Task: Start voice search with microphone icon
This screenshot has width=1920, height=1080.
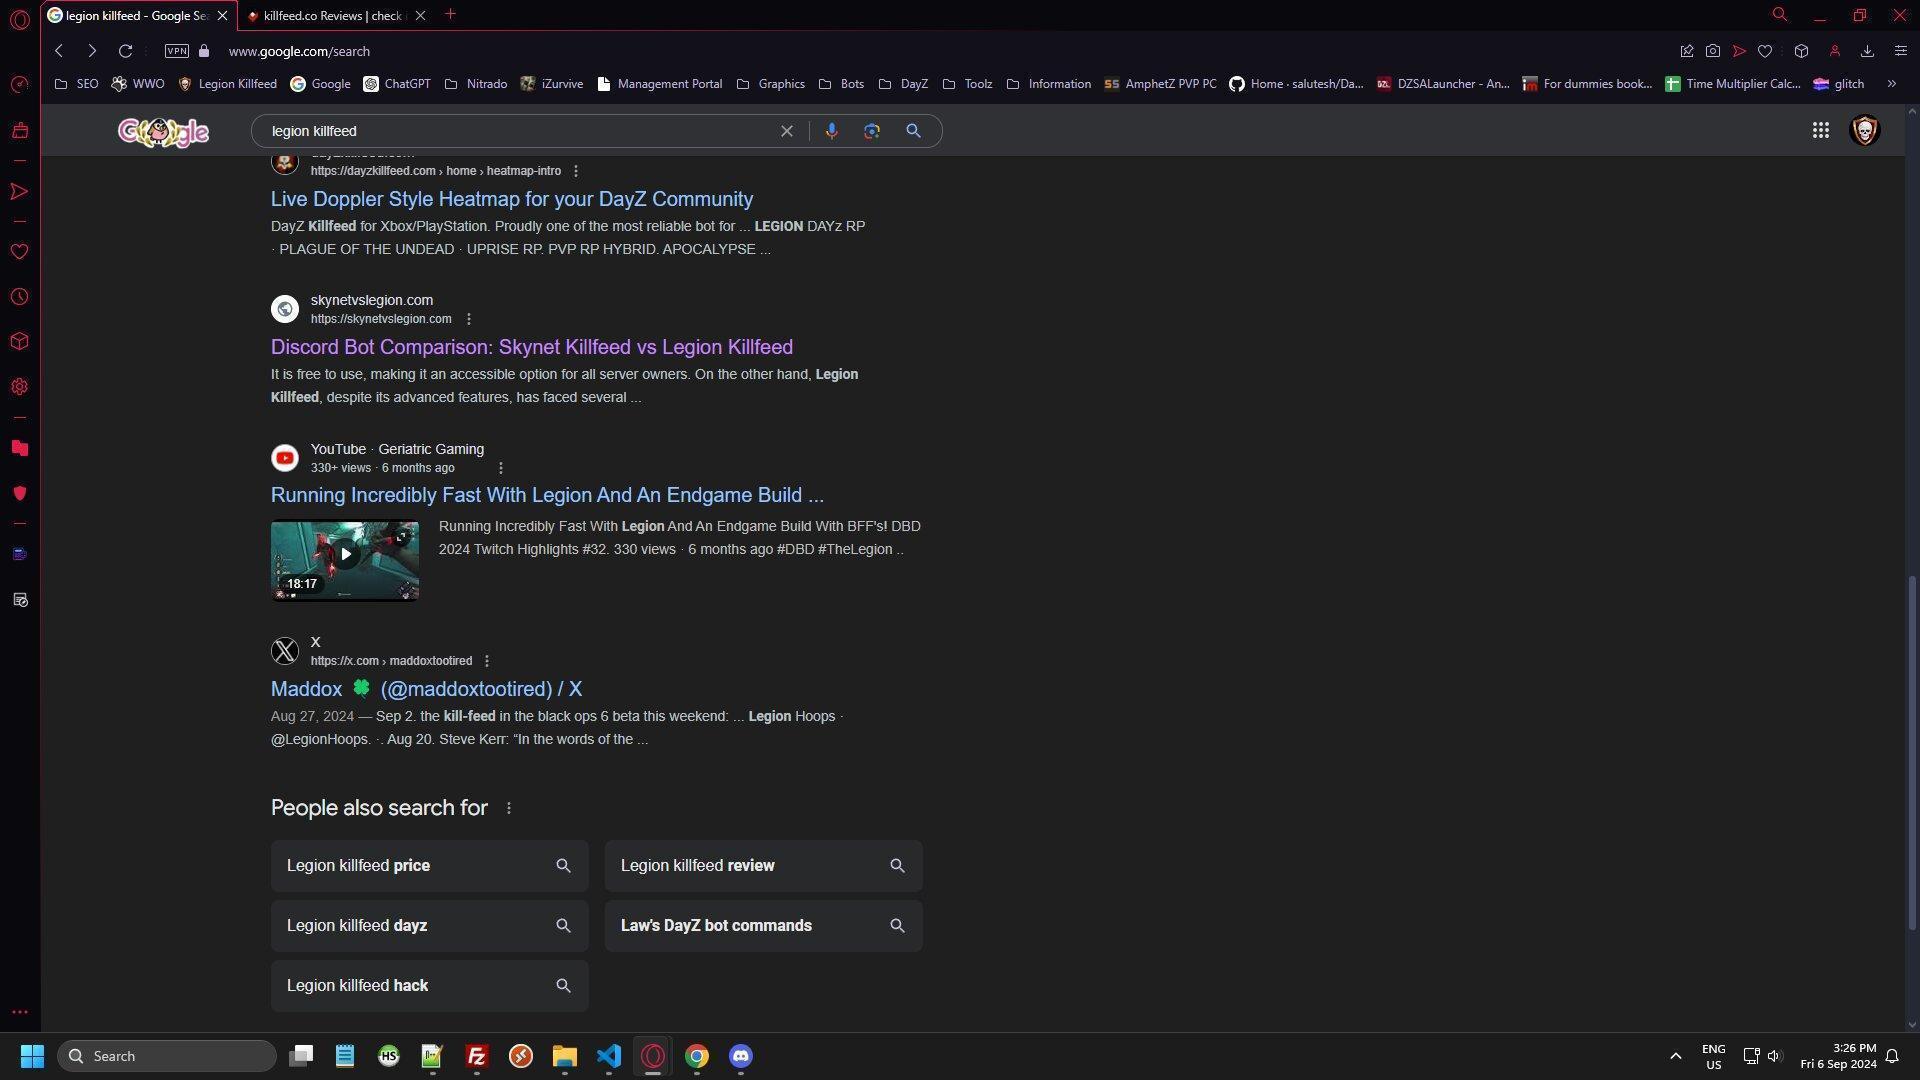Action: [x=831, y=131]
